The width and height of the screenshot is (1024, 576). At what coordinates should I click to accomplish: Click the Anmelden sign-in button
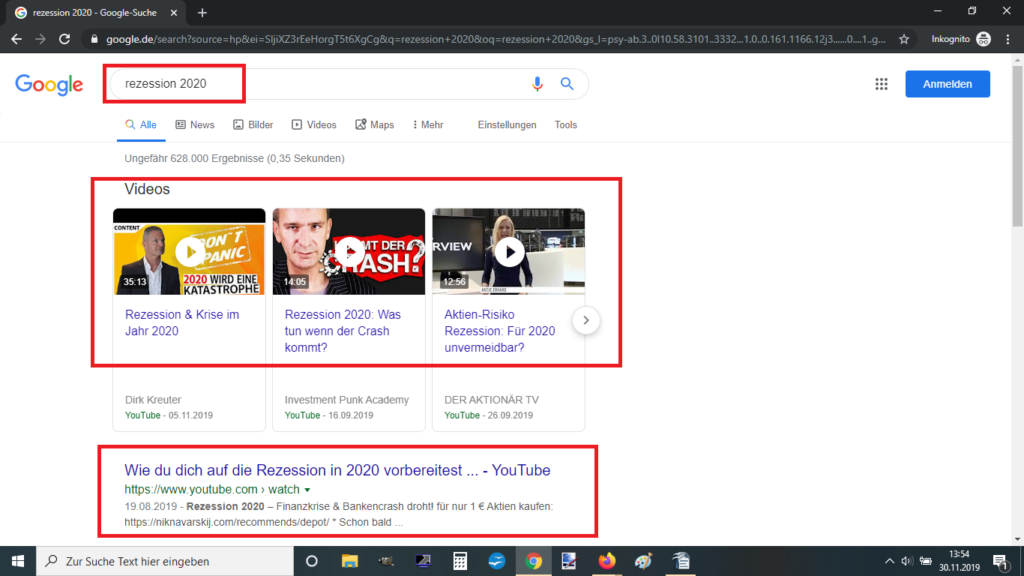(x=947, y=84)
